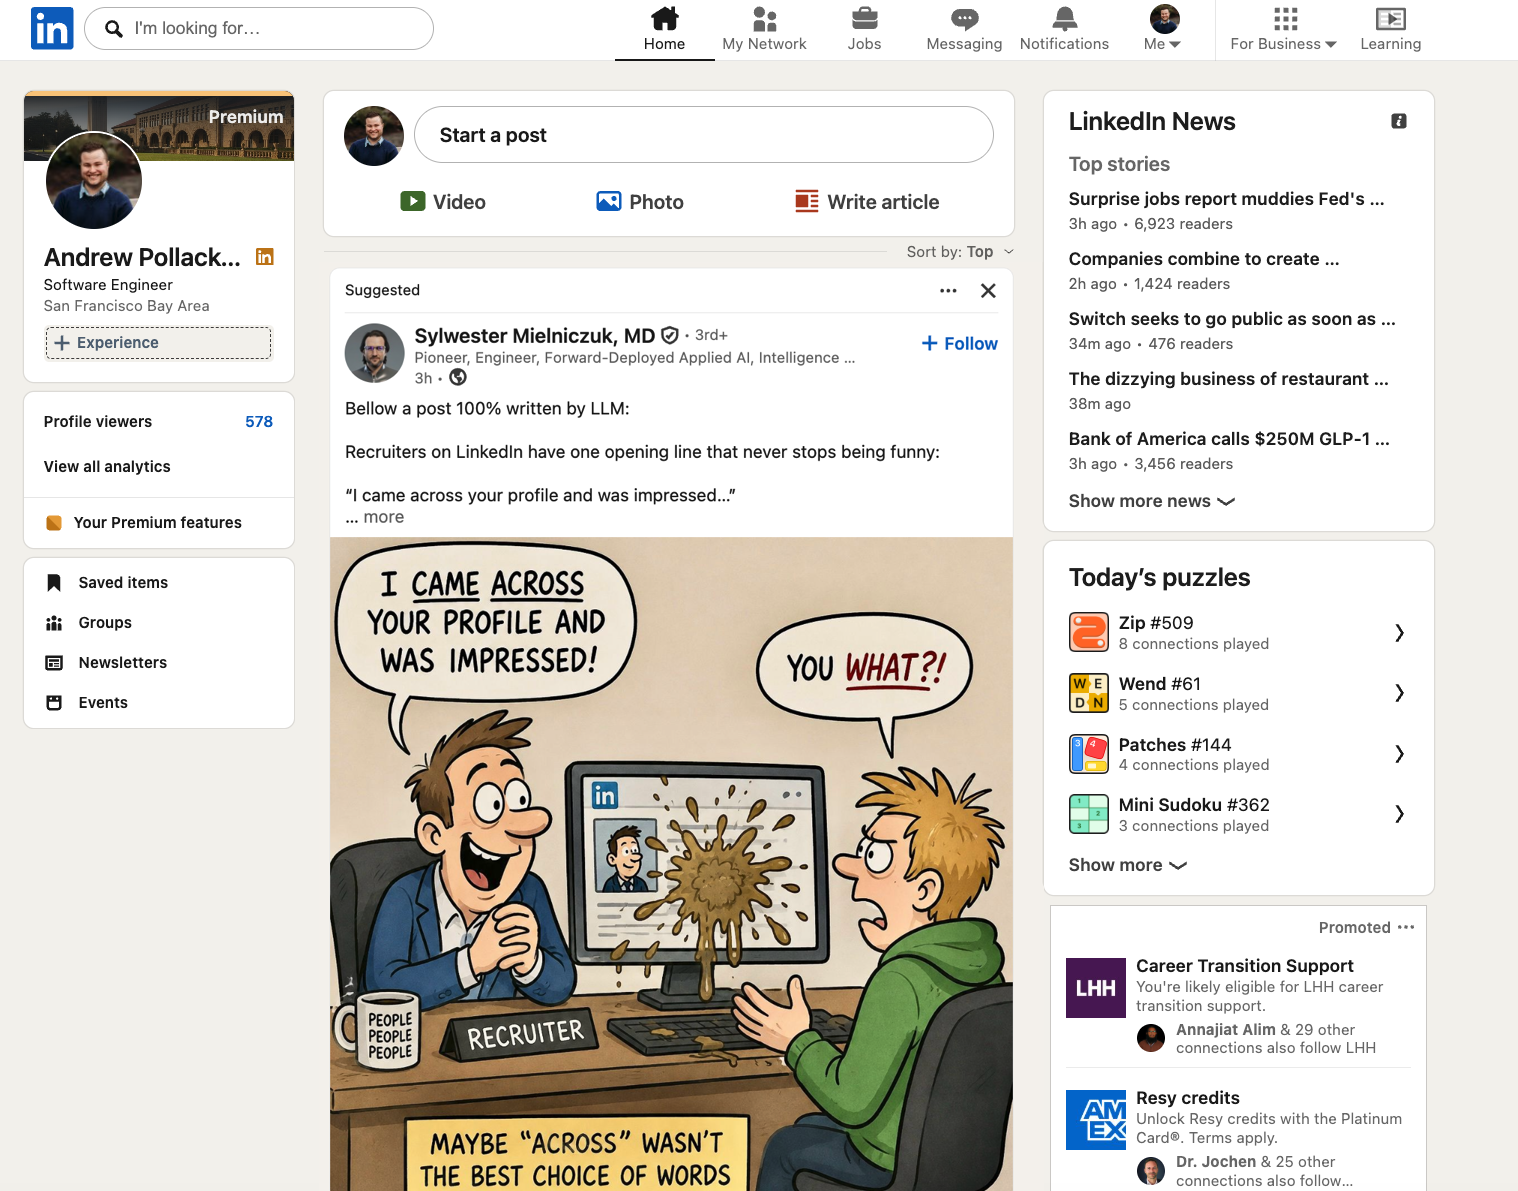Click the search magnifier icon
This screenshot has width=1518, height=1191.
[114, 29]
